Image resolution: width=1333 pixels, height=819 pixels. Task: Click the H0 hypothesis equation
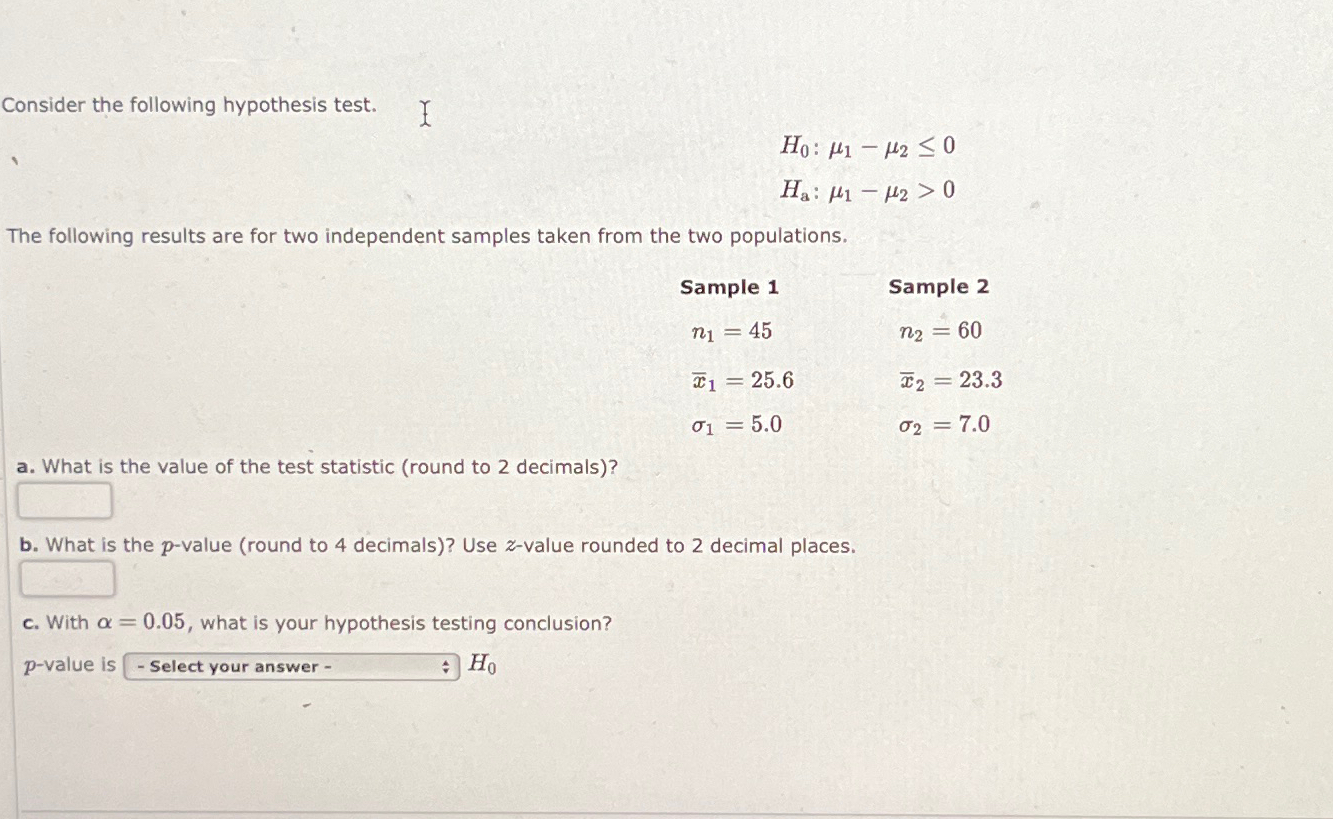coord(868,146)
